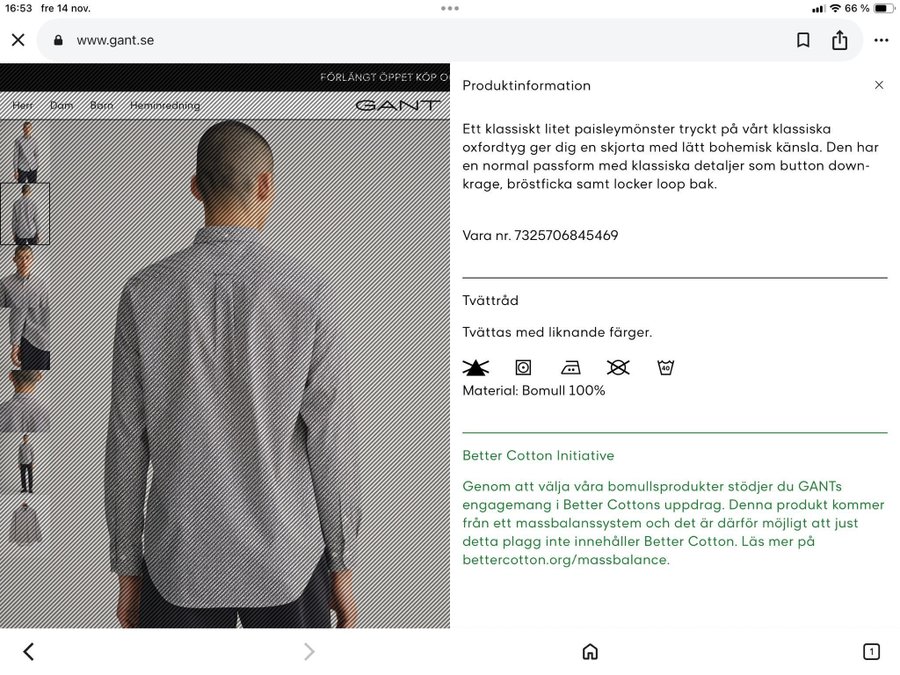Go back with the left chevron
The width and height of the screenshot is (900, 675).
pos(29,651)
